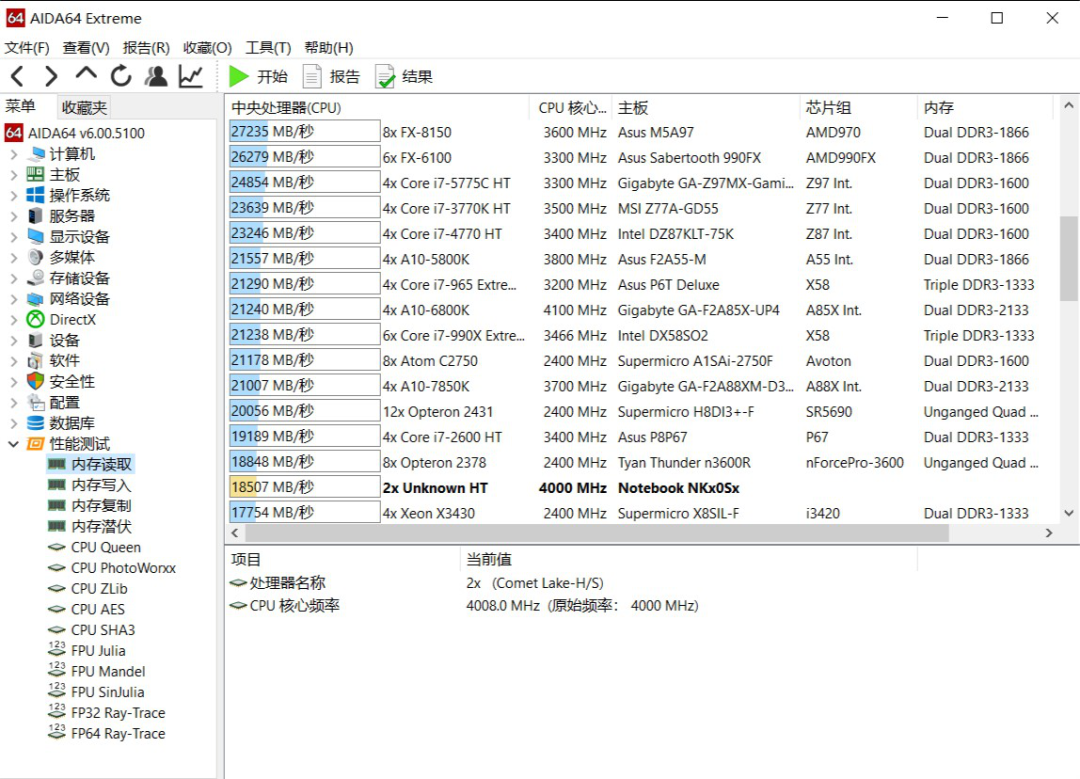1080x779 pixels.
Task: Click the up-level arrow toolbar icon
Action: pos(86,73)
